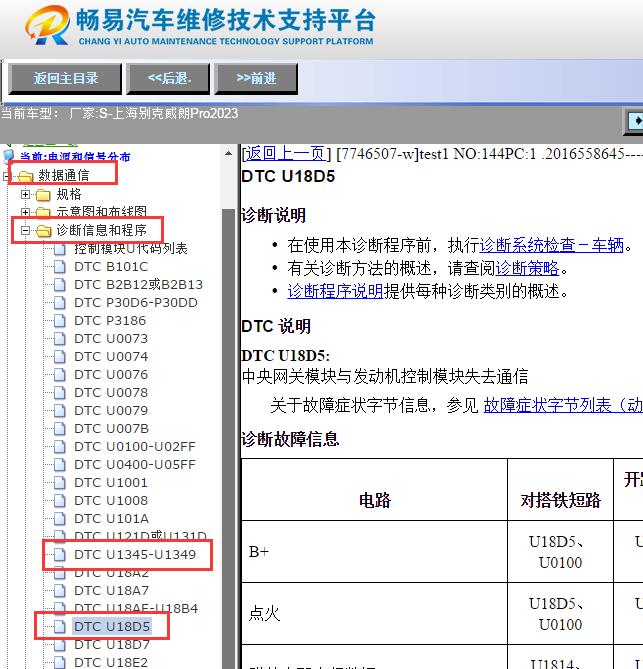The height and width of the screenshot is (669, 643).
Task: Open DTC U1345-U1349 entry
Action: [135, 555]
